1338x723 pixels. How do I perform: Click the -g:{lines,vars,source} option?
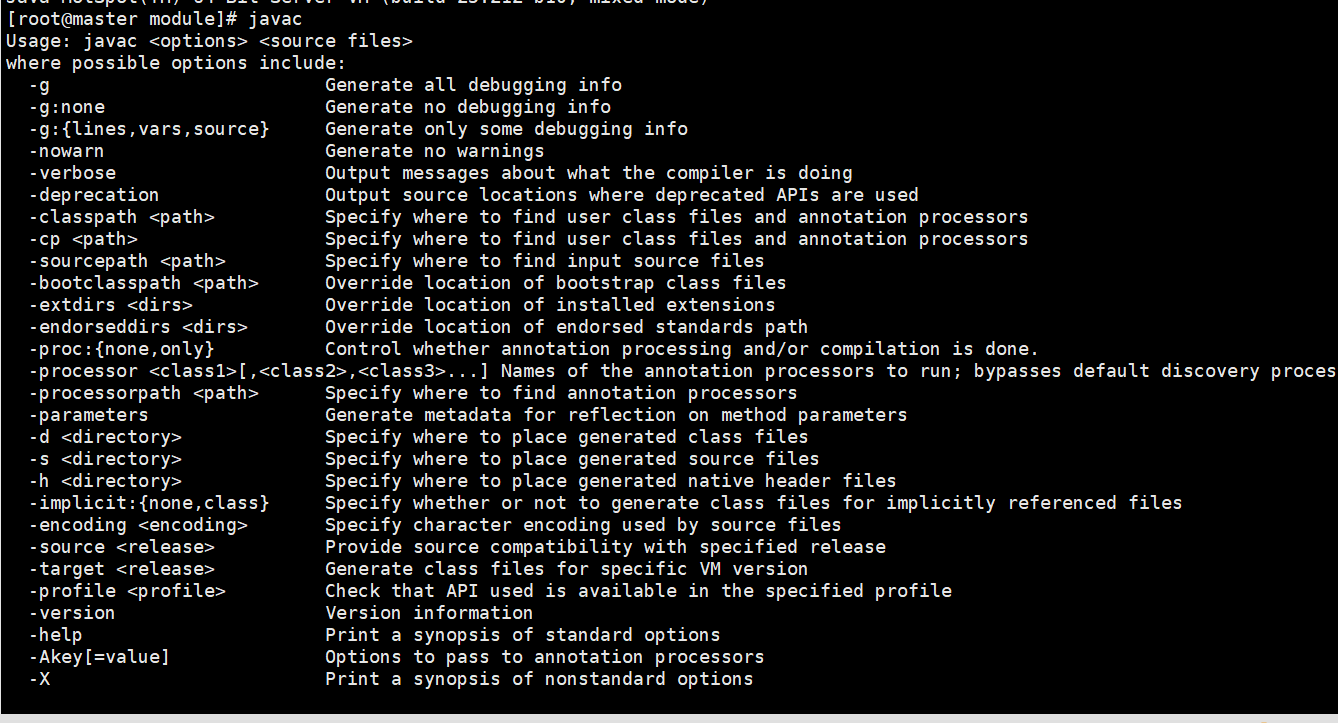(x=148, y=129)
